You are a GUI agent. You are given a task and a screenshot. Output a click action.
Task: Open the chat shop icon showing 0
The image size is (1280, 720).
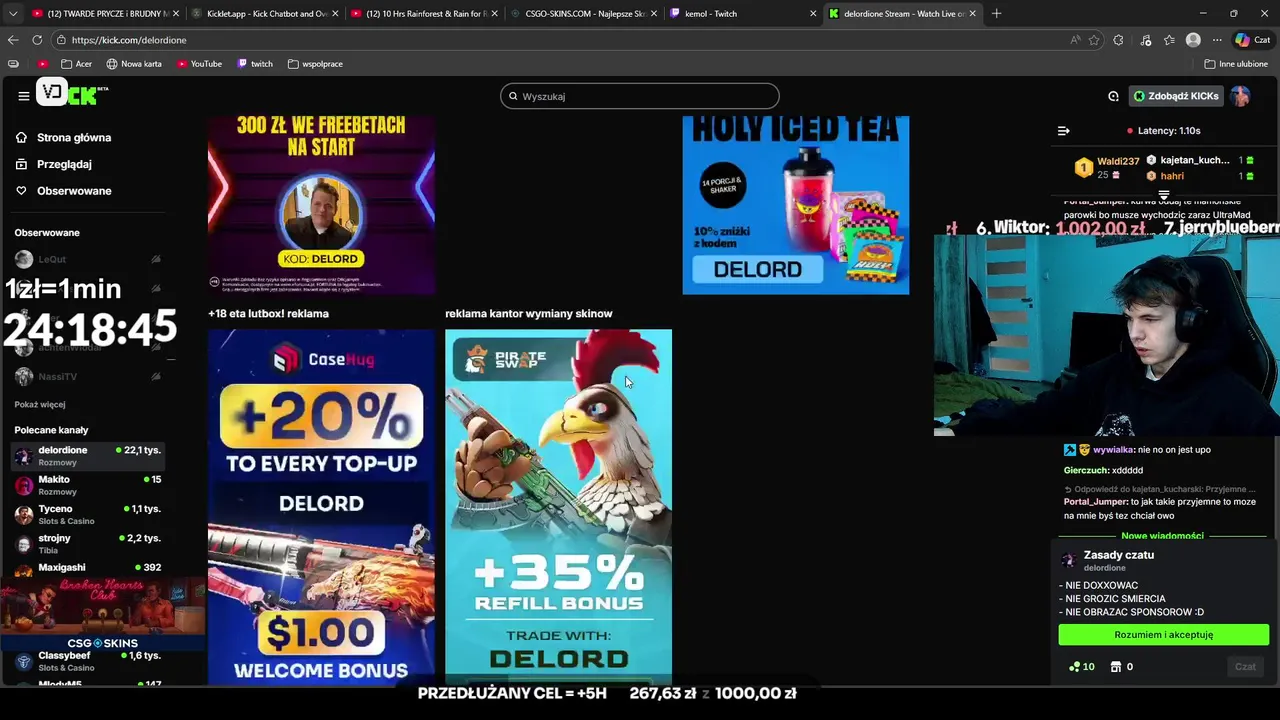point(1121,667)
